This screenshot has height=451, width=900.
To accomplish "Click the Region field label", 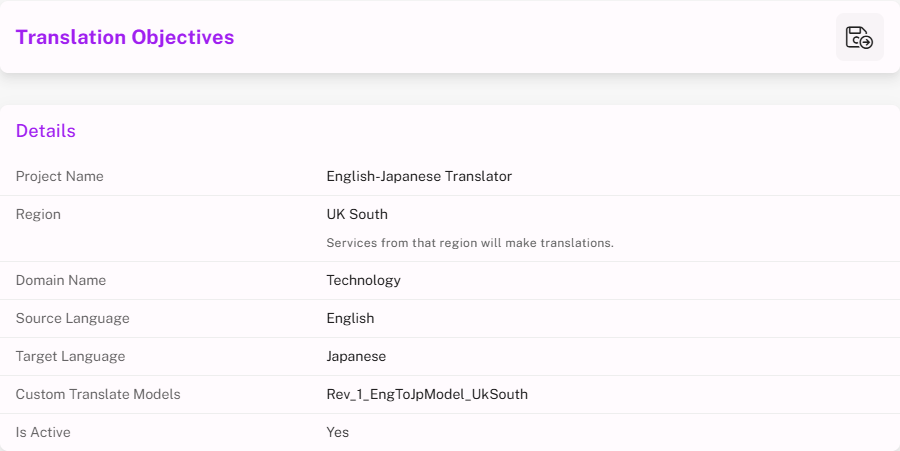I will [x=38, y=214].
